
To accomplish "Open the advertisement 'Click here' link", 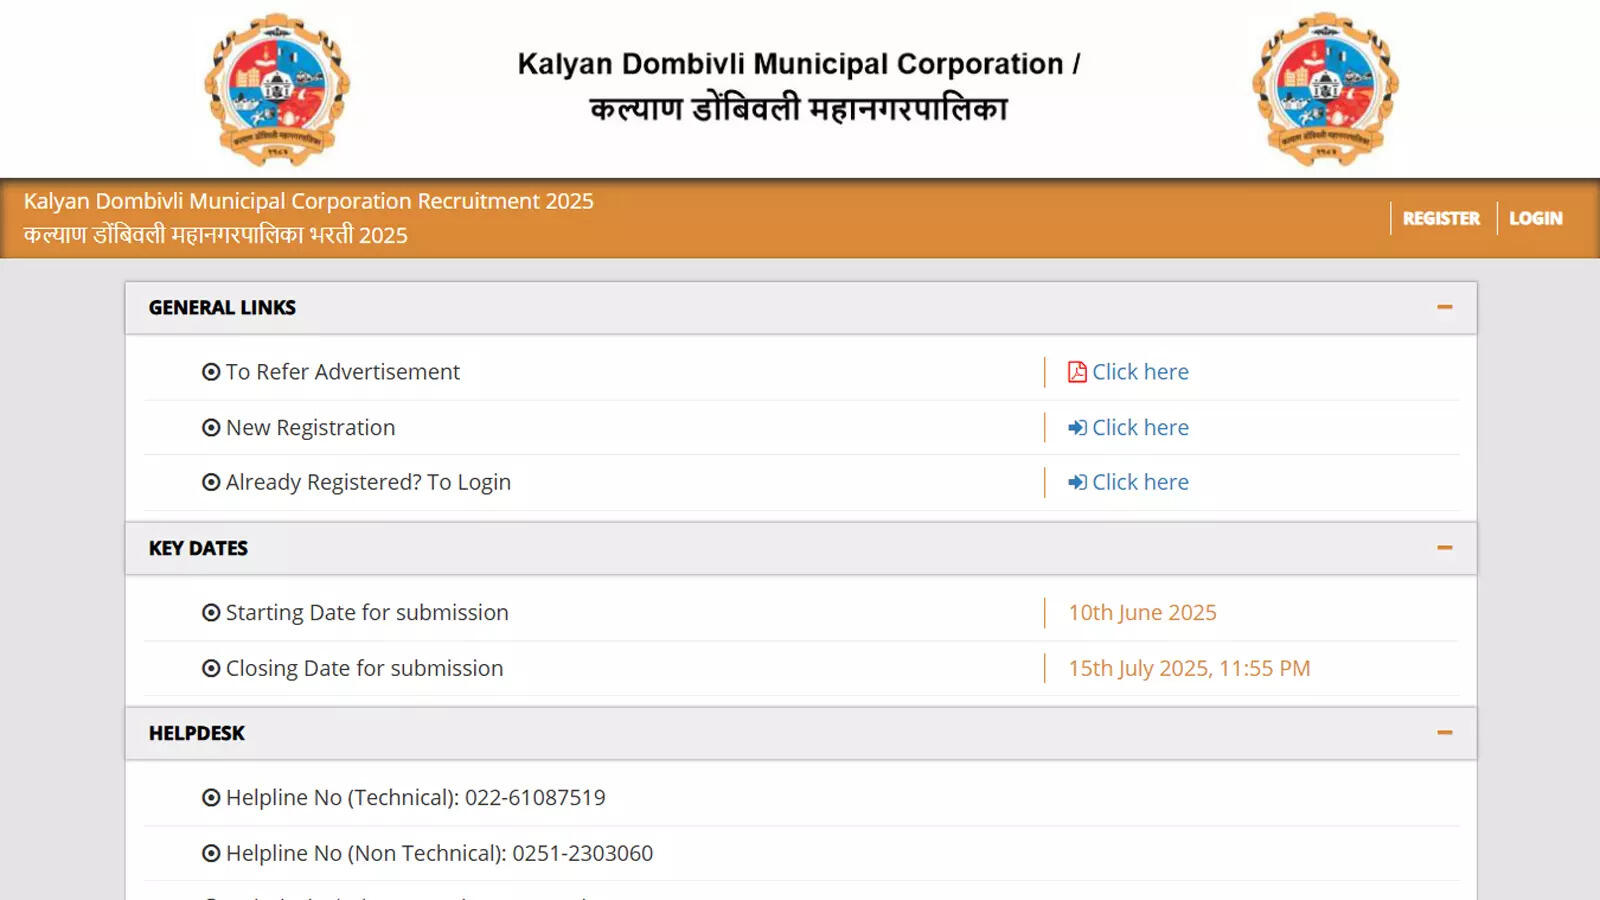I will point(1140,372).
